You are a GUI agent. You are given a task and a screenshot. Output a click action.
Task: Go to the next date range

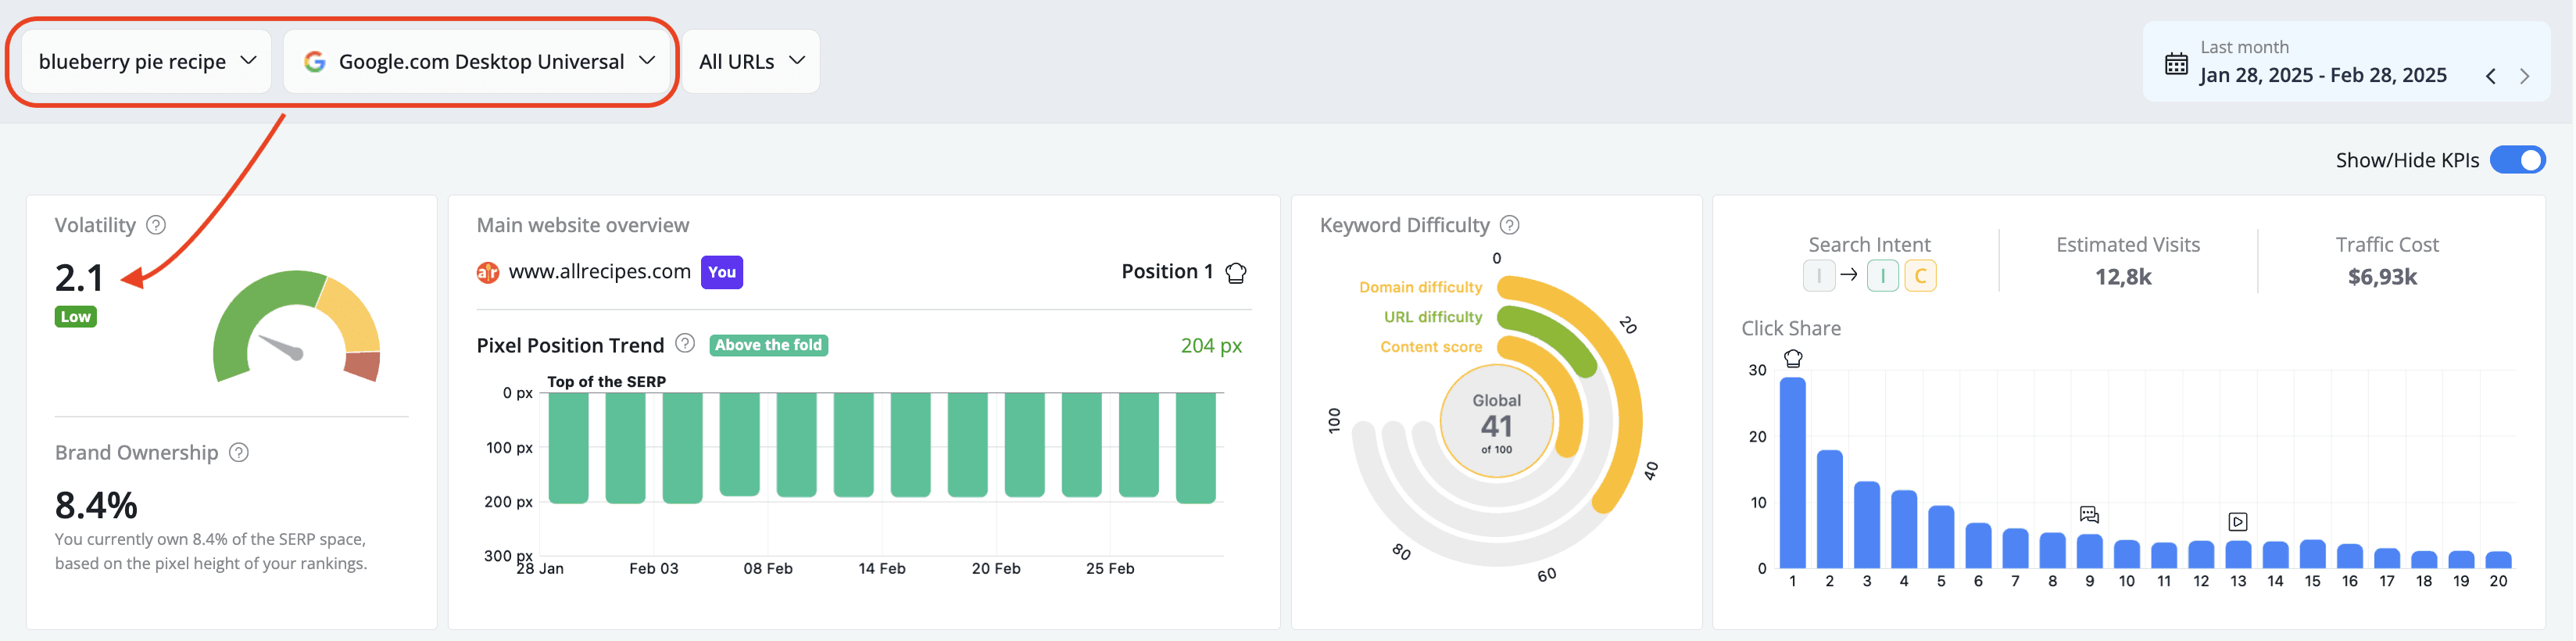coord(2525,76)
